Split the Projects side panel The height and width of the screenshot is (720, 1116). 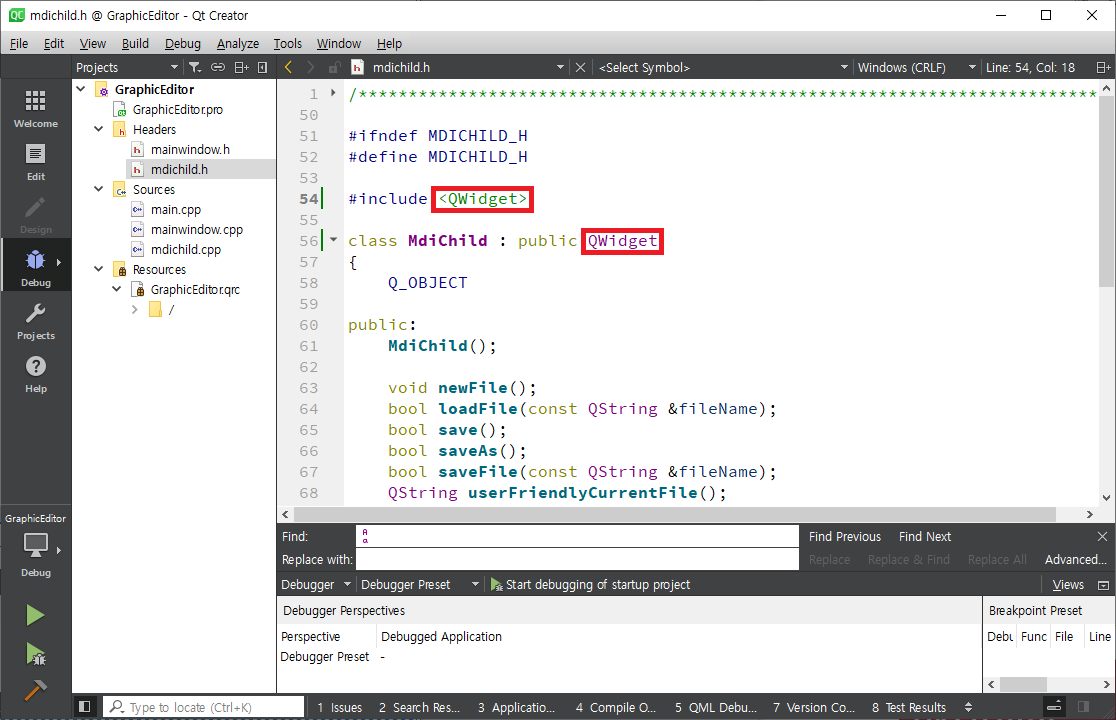241,68
